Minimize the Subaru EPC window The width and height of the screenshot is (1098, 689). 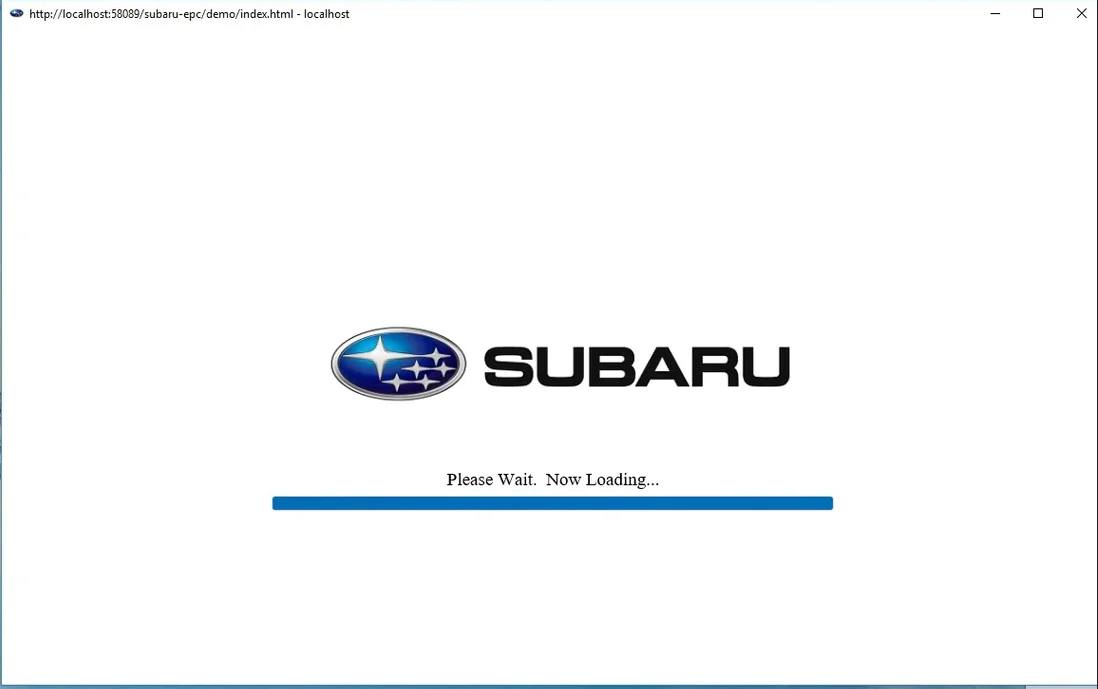995,13
